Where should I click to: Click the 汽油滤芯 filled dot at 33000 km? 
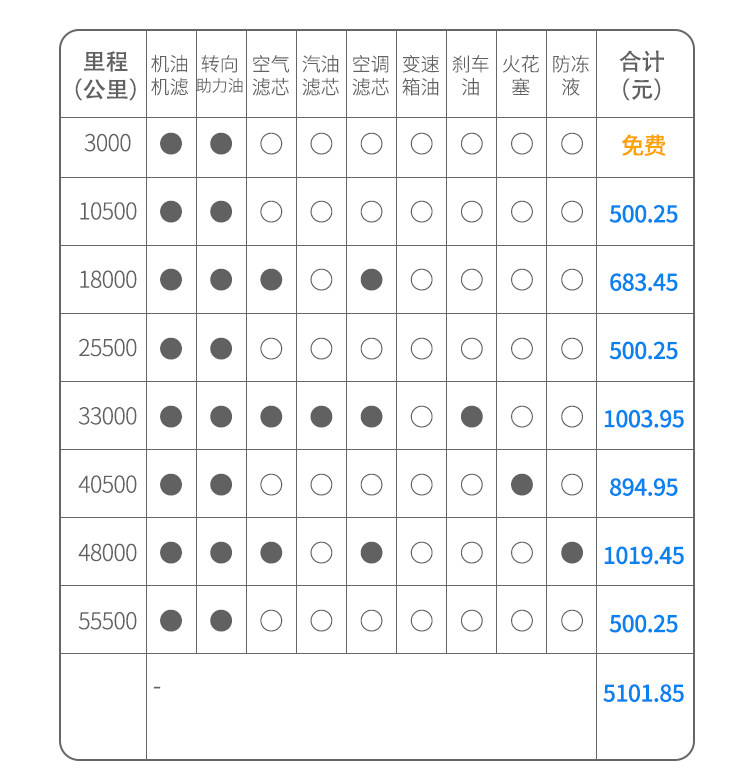[x=321, y=417]
